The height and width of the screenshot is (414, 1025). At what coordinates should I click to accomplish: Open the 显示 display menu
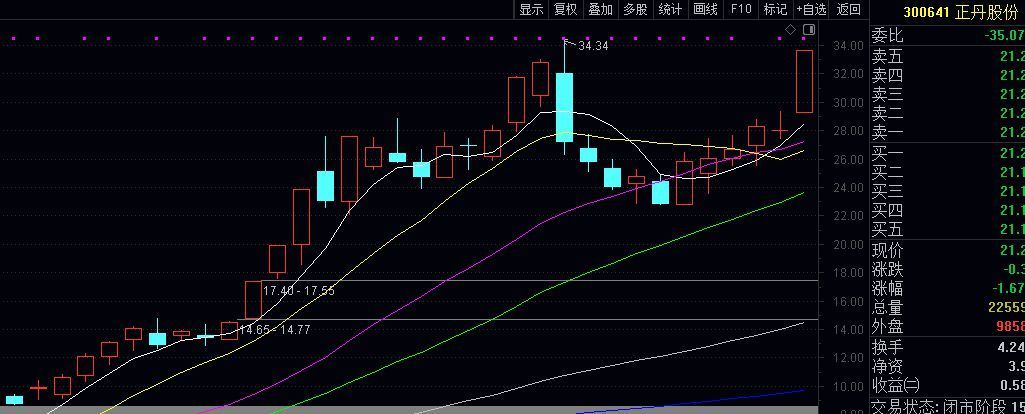tap(531, 9)
